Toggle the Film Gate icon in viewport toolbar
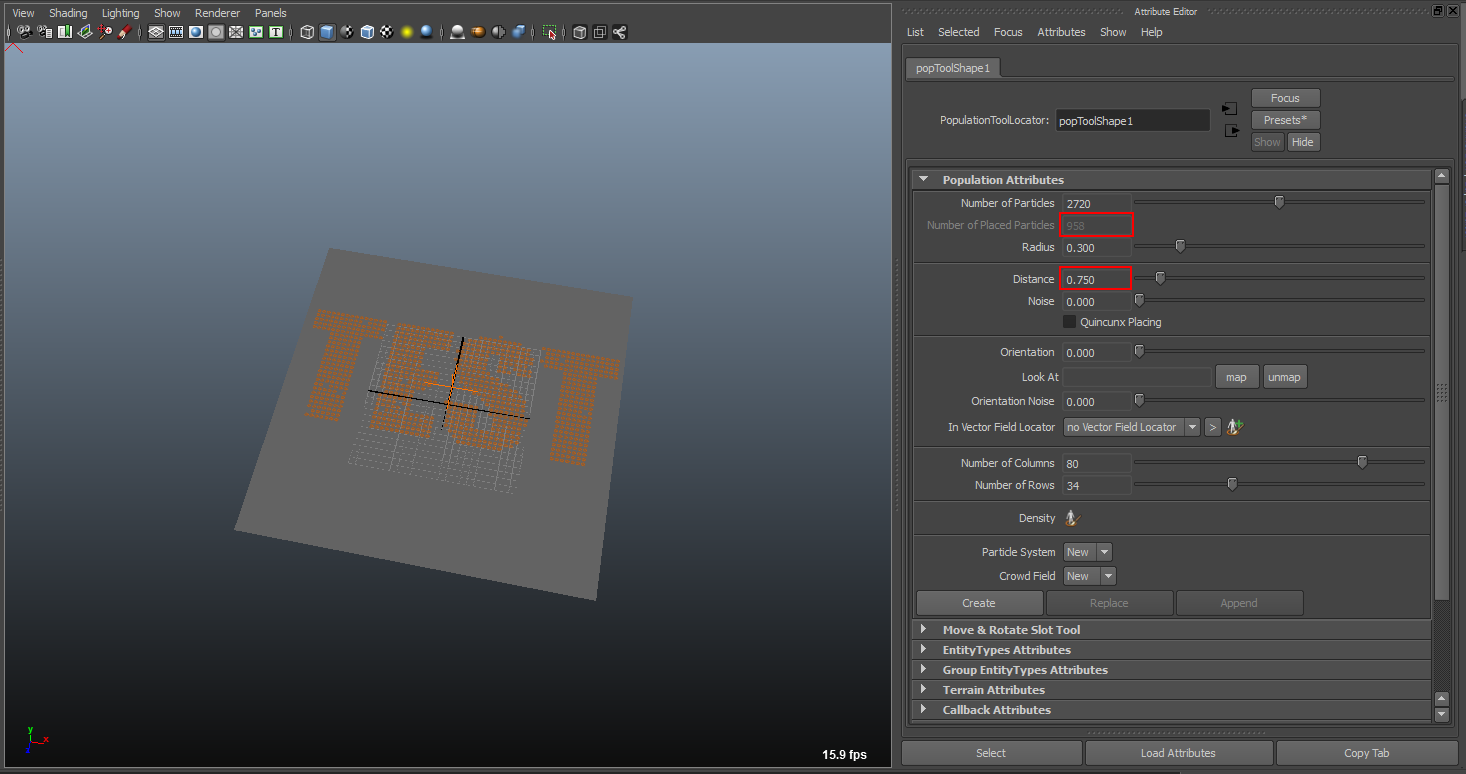 [x=176, y=32]
